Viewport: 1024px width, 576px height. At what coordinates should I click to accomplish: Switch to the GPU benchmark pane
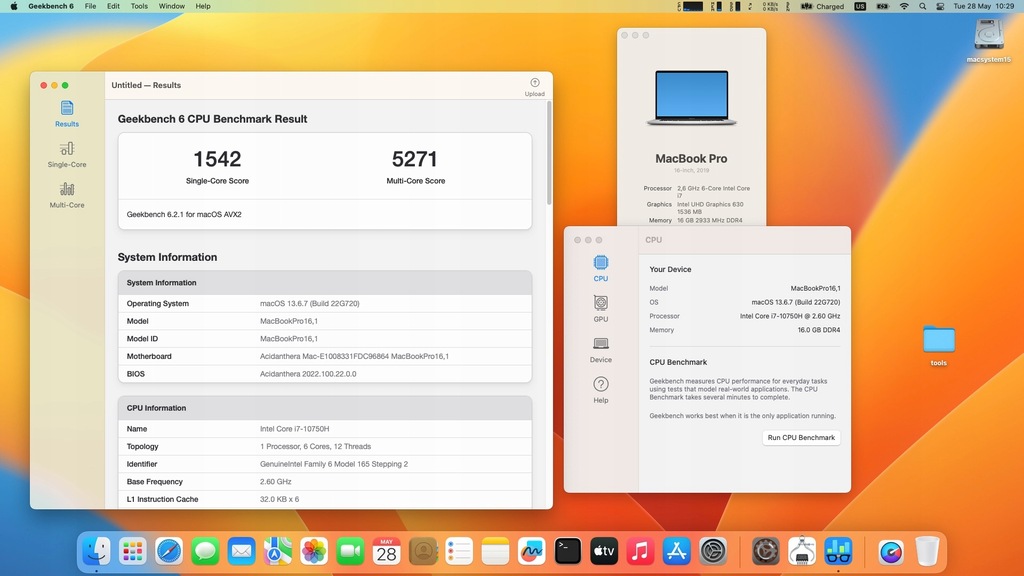tap(601, 307)
